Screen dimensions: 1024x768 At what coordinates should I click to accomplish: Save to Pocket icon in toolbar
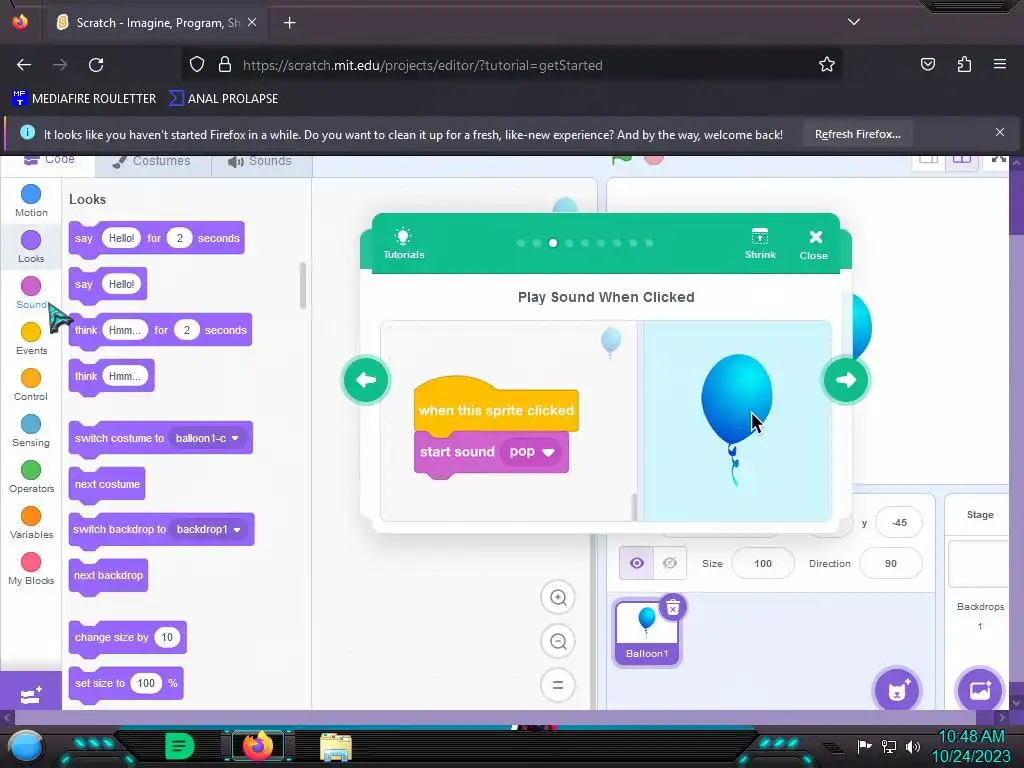point(927,64)
